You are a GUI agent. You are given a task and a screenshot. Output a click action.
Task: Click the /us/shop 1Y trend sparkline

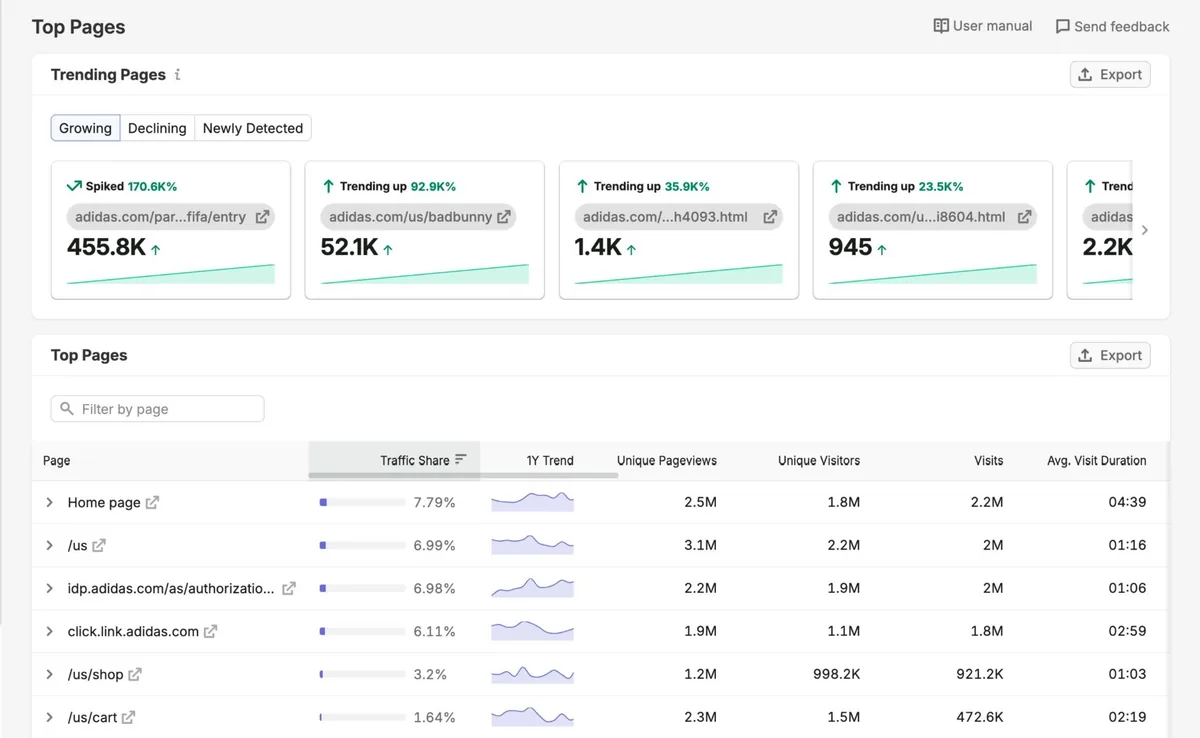coord(533,674)
